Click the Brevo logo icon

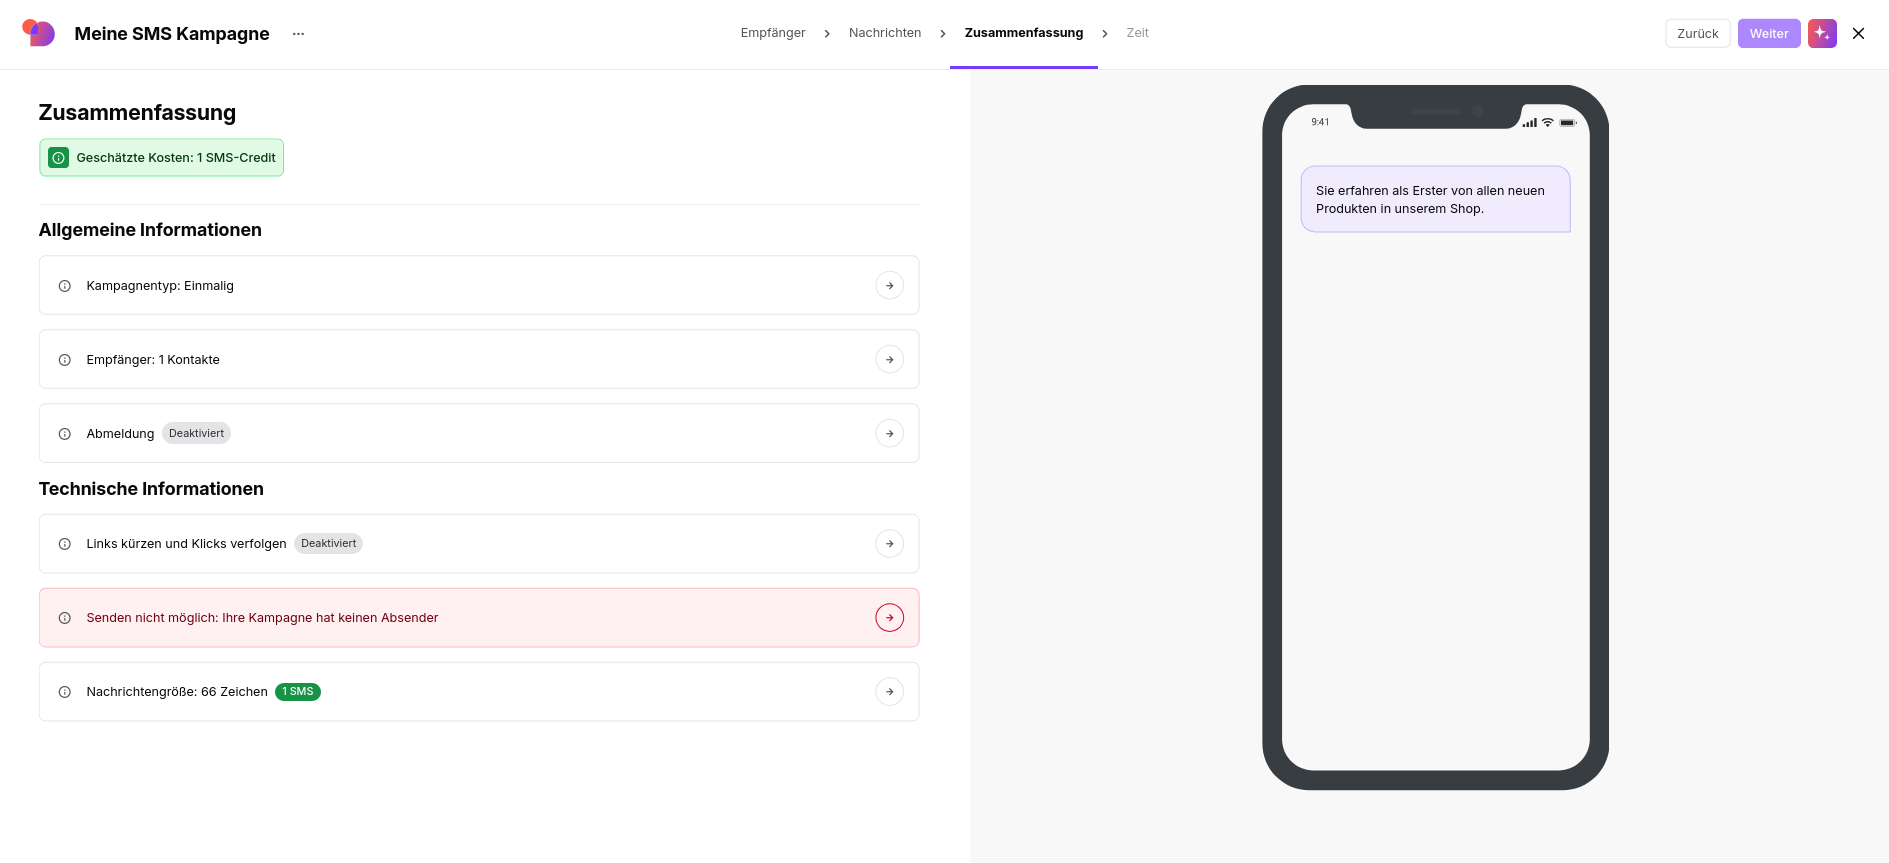click(38, 33)
